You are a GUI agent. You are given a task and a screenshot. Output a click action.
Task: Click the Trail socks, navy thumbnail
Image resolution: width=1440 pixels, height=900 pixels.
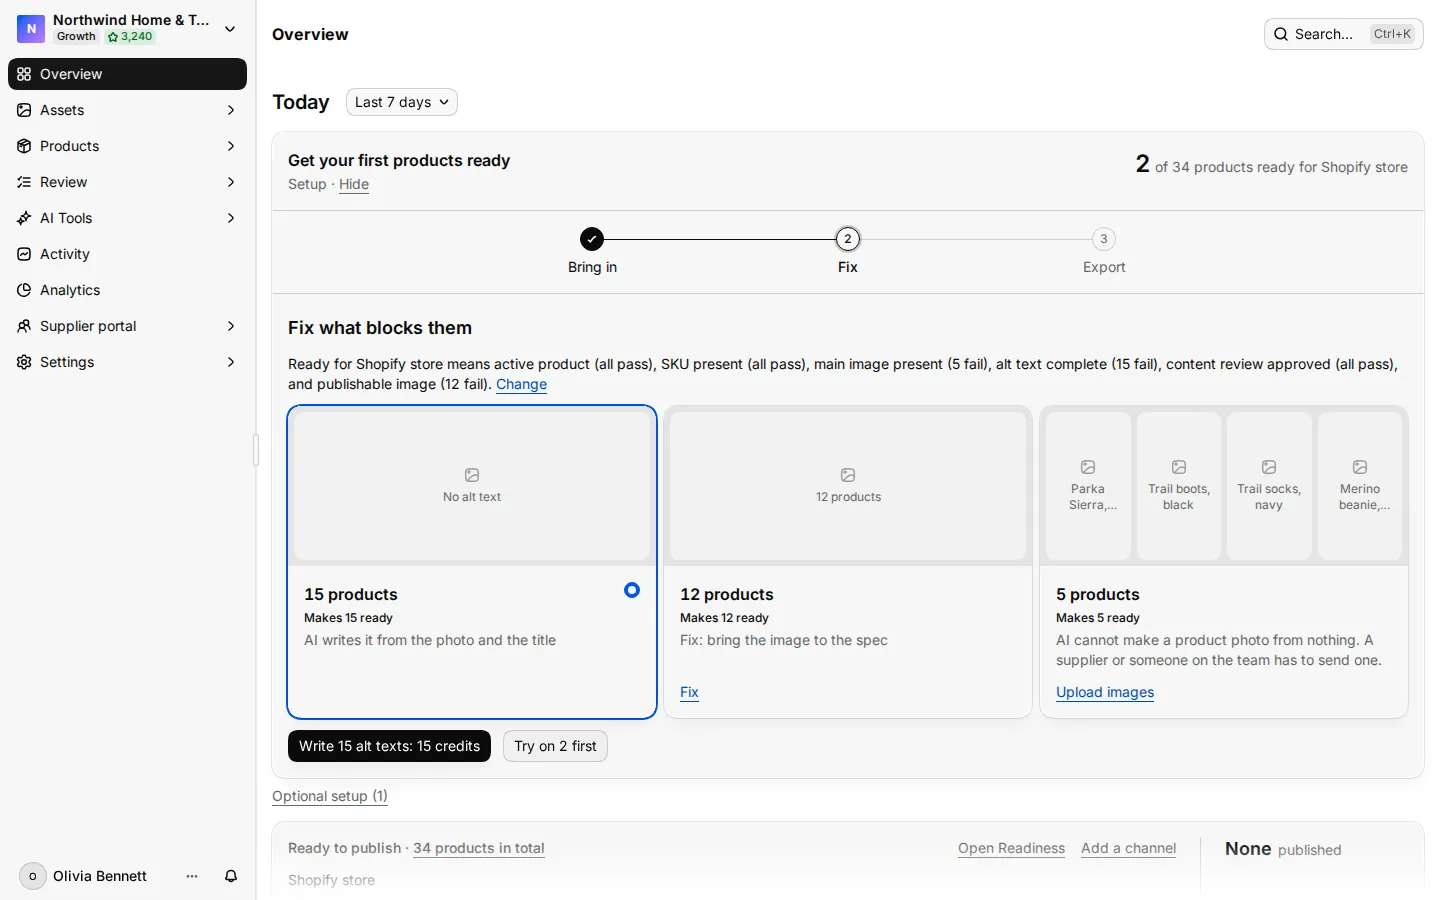point(1269,486)
